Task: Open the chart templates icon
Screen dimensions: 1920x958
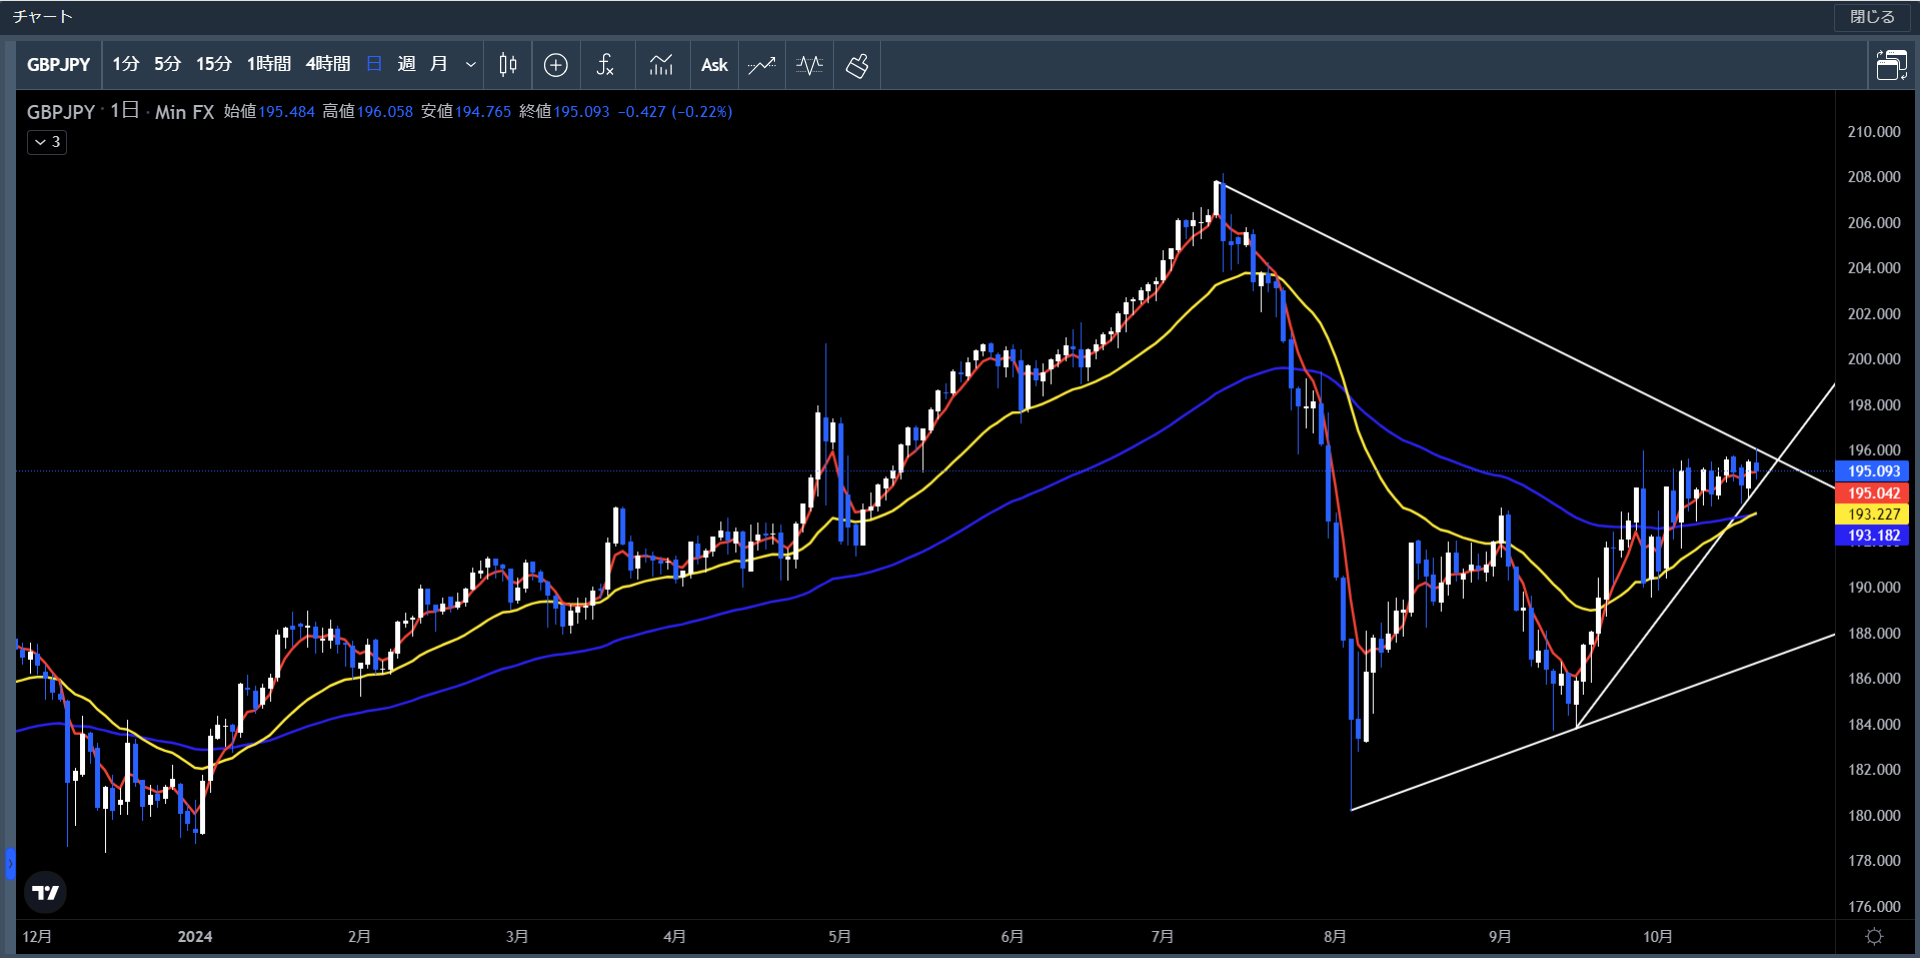Action: click(661, 65)
